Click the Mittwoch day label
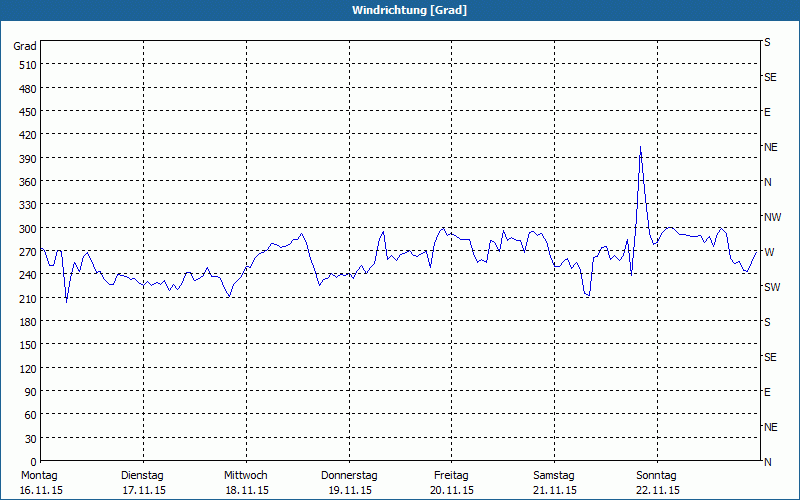This screenshot has height=500, width=800. click(245, 476)
